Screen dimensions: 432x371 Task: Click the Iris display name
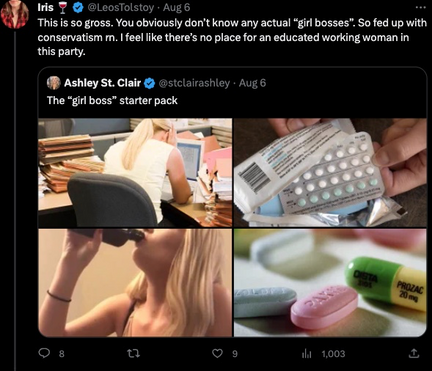45,7
